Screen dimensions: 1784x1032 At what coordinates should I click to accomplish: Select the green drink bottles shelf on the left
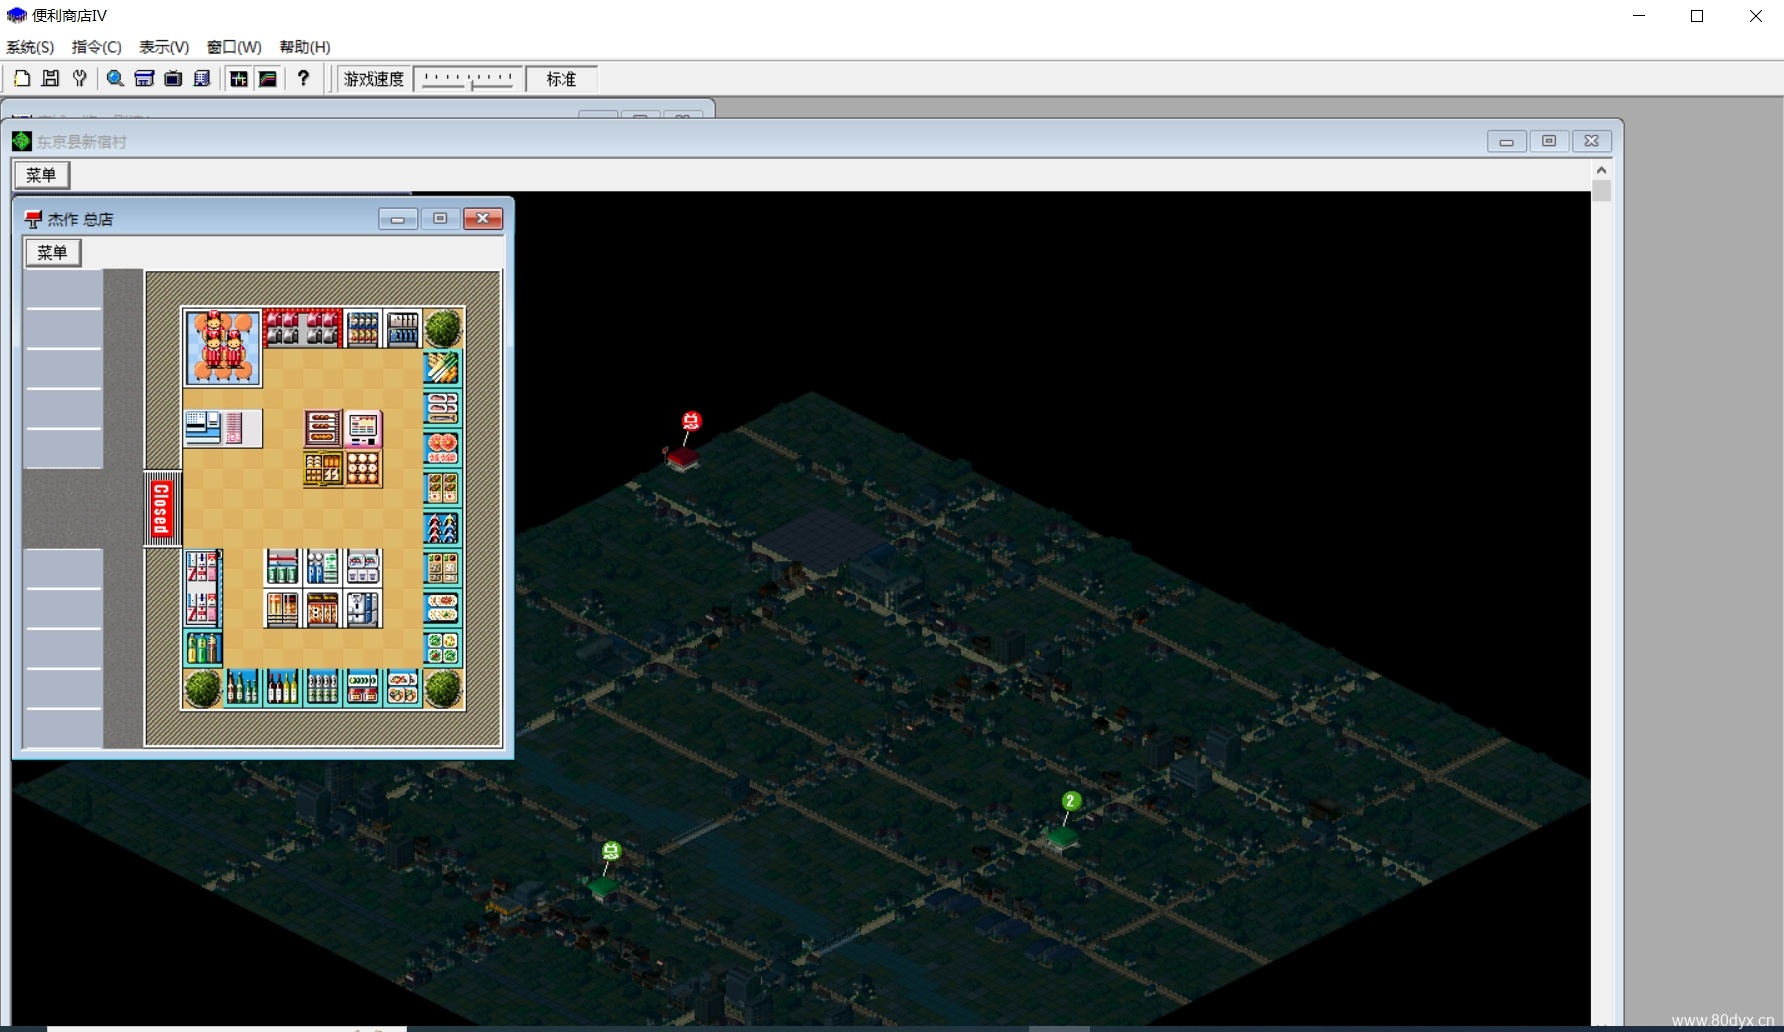203,648
